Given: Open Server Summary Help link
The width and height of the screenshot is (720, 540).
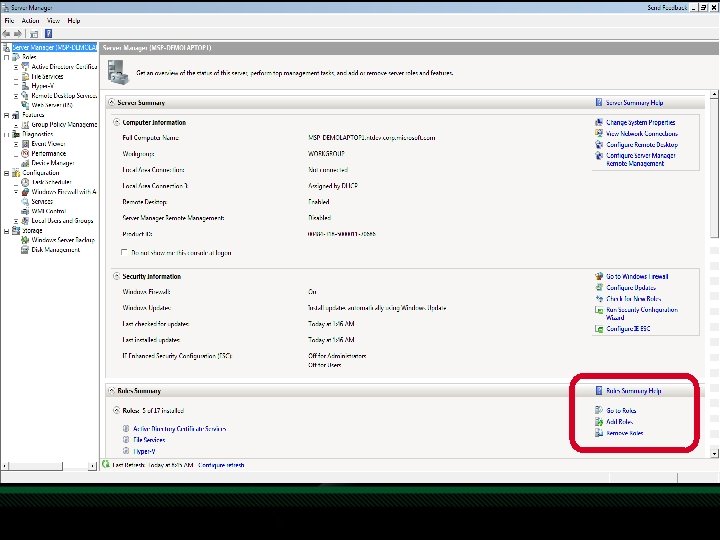Looking at the screenshot, I should point(635,103).
